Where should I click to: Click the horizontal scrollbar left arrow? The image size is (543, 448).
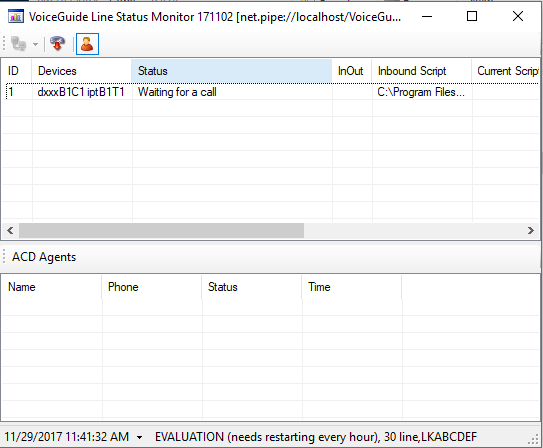pyautogui.click(x=10, y=231)
